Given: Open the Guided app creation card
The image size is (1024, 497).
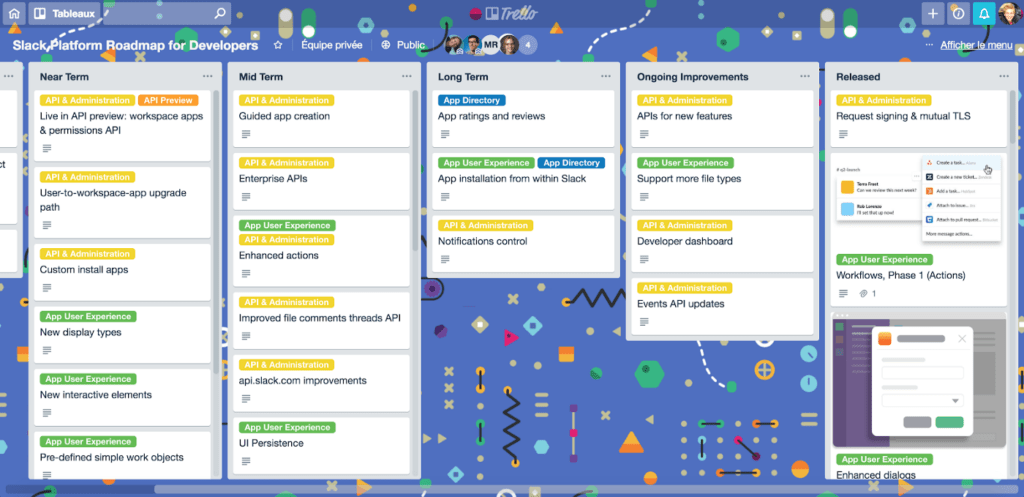Looking at the screenshot, I should (321, 118).
